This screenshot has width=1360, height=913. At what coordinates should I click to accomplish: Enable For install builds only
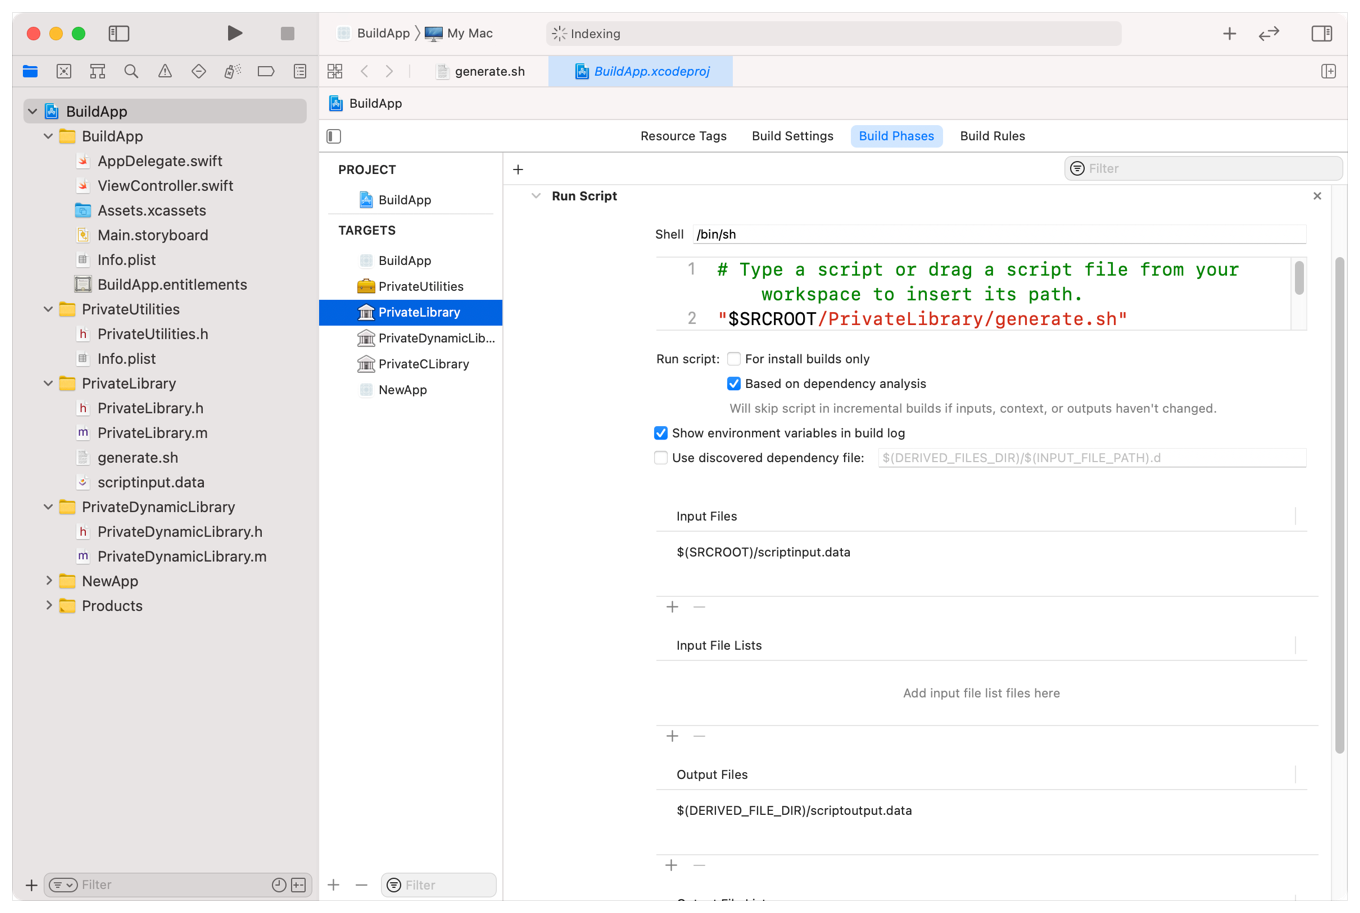(735, 358)
